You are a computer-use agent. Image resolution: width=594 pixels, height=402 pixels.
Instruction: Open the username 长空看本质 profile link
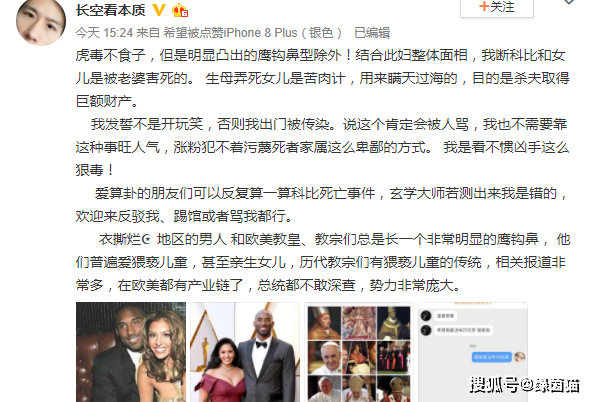(111, 10)
